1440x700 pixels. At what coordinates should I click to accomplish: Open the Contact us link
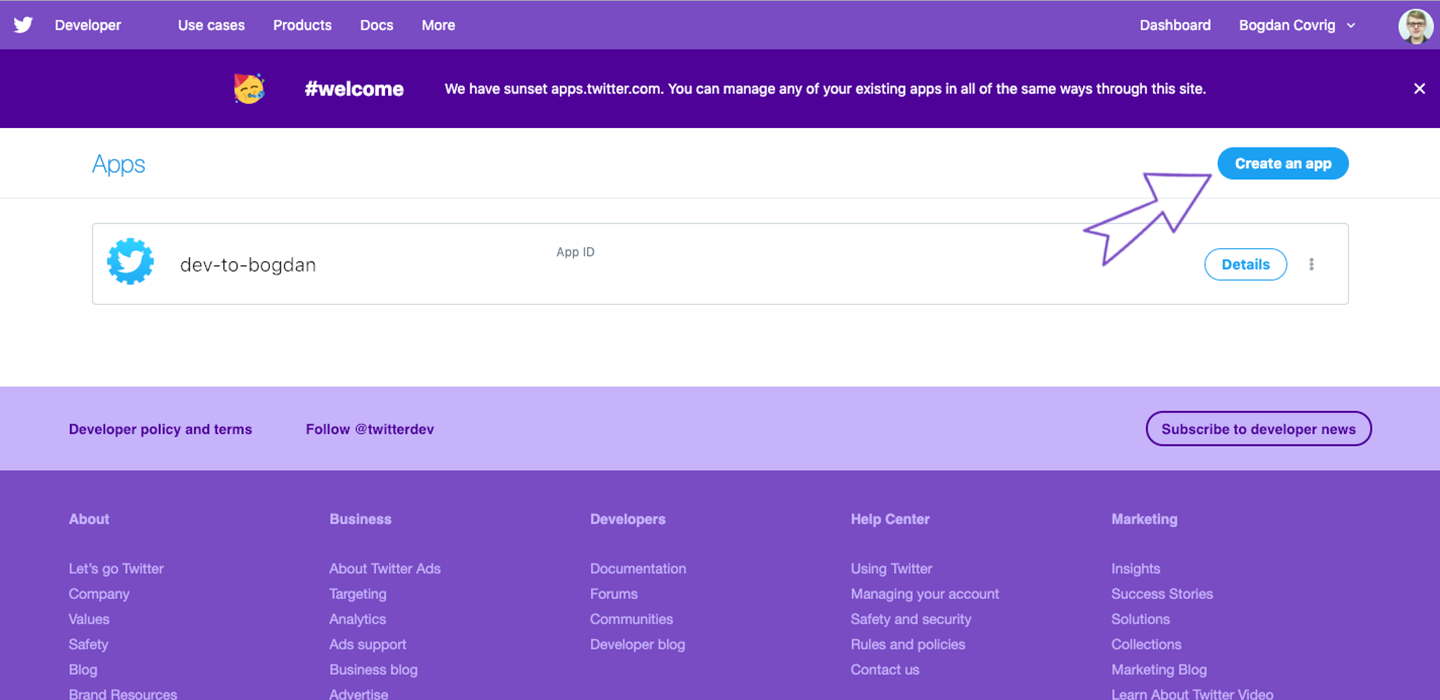point(885,669)
